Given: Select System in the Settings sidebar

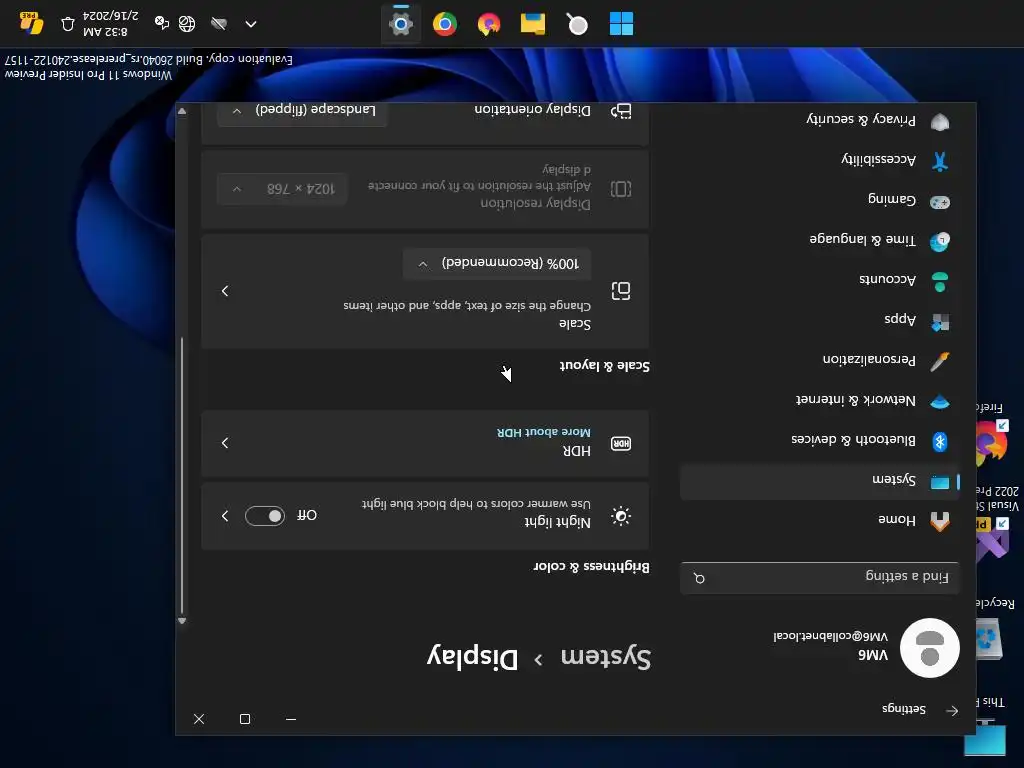Looking at the screenshot, I should click(820, 480).
